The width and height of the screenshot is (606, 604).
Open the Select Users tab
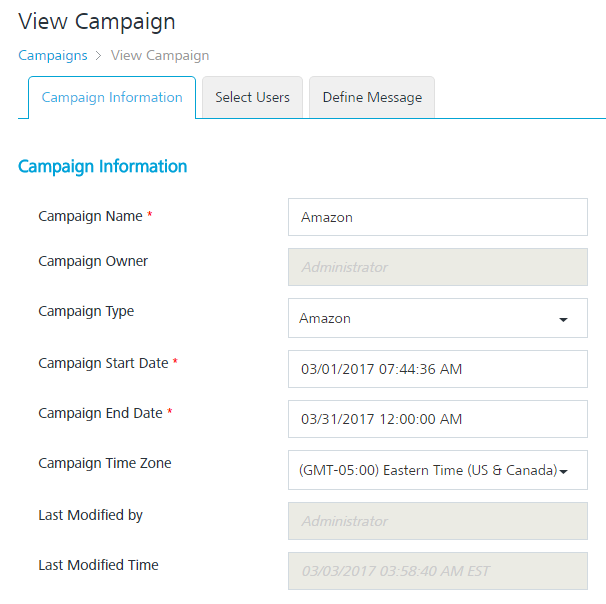[x=252, y=98]
